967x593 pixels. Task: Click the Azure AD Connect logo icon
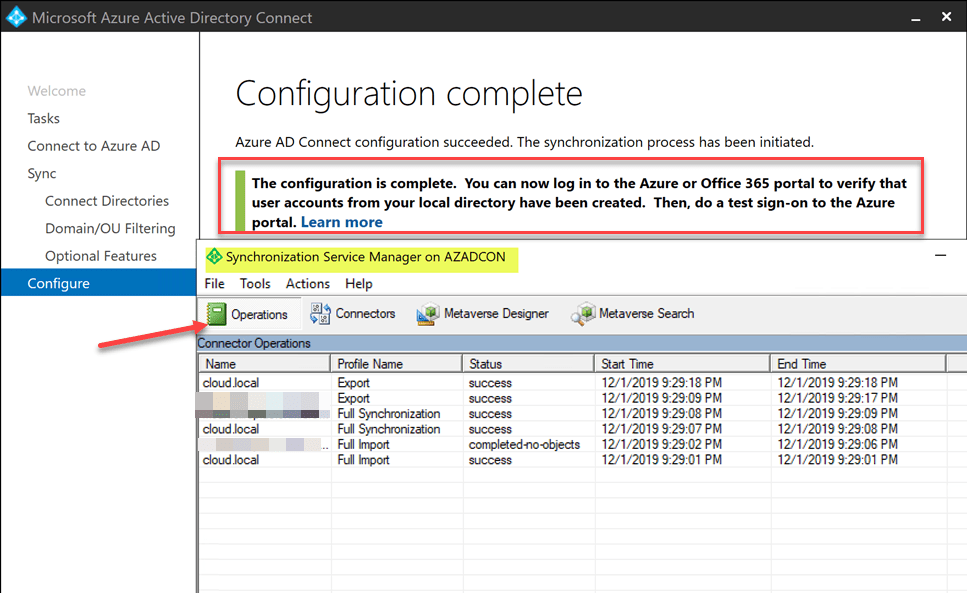(x=16, y=17)
